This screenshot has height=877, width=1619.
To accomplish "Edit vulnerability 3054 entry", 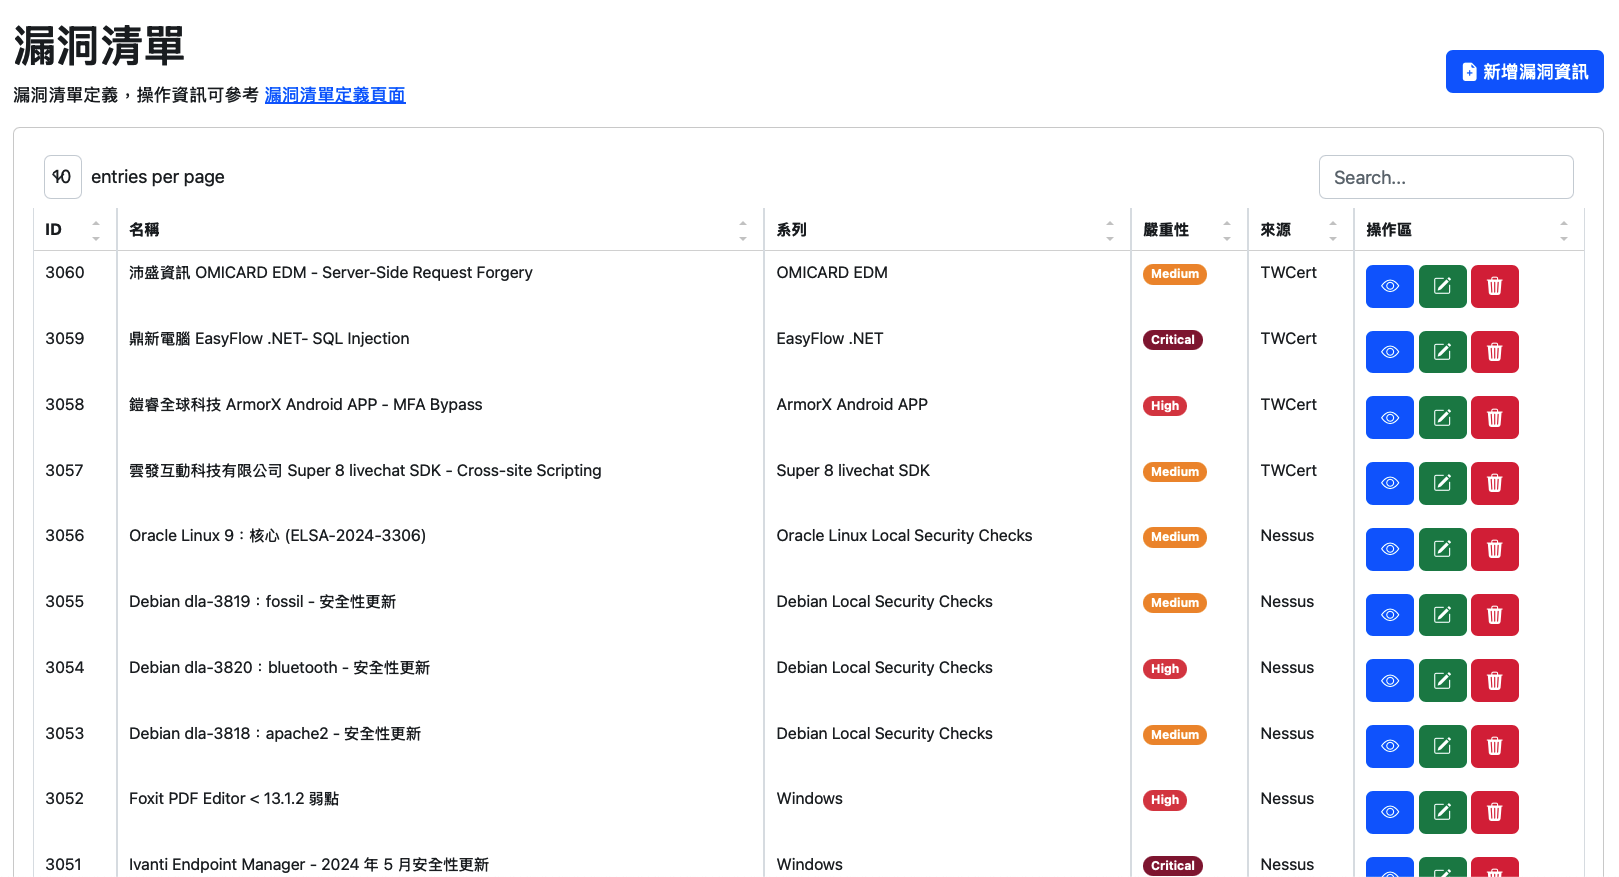I will click(x=1442, y=681).
